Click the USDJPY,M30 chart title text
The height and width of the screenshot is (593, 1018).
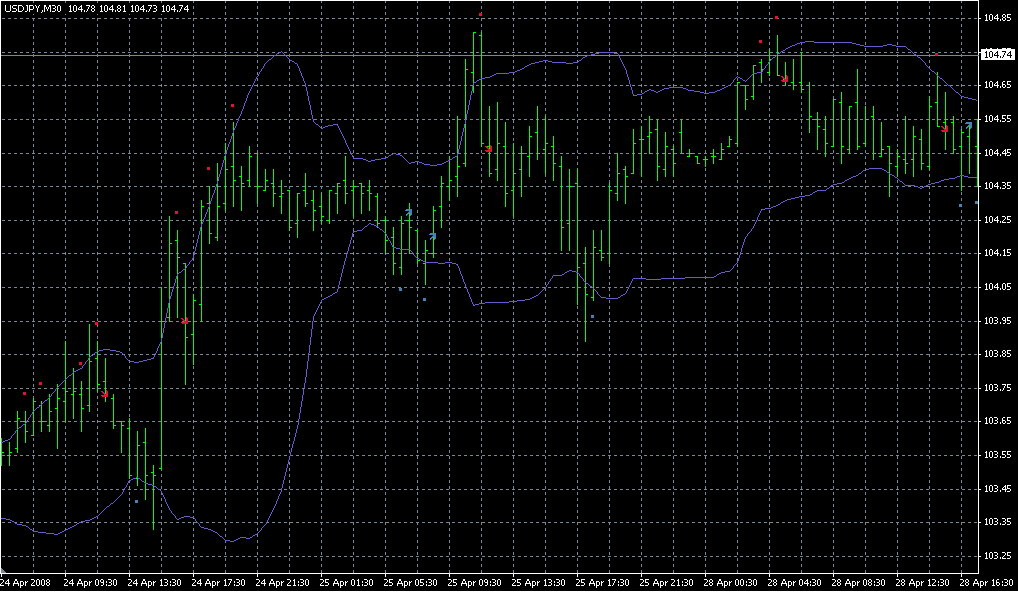tap(33, 9)
